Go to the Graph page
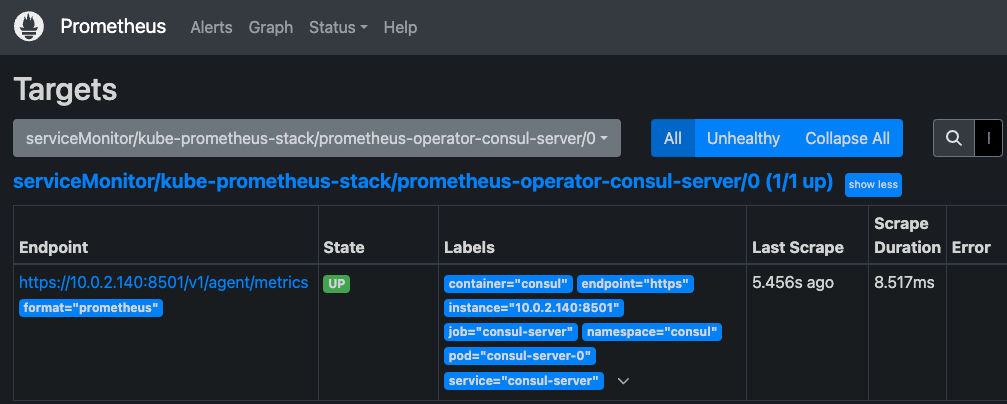The image size is (1007, 404). tap(270, 27)
